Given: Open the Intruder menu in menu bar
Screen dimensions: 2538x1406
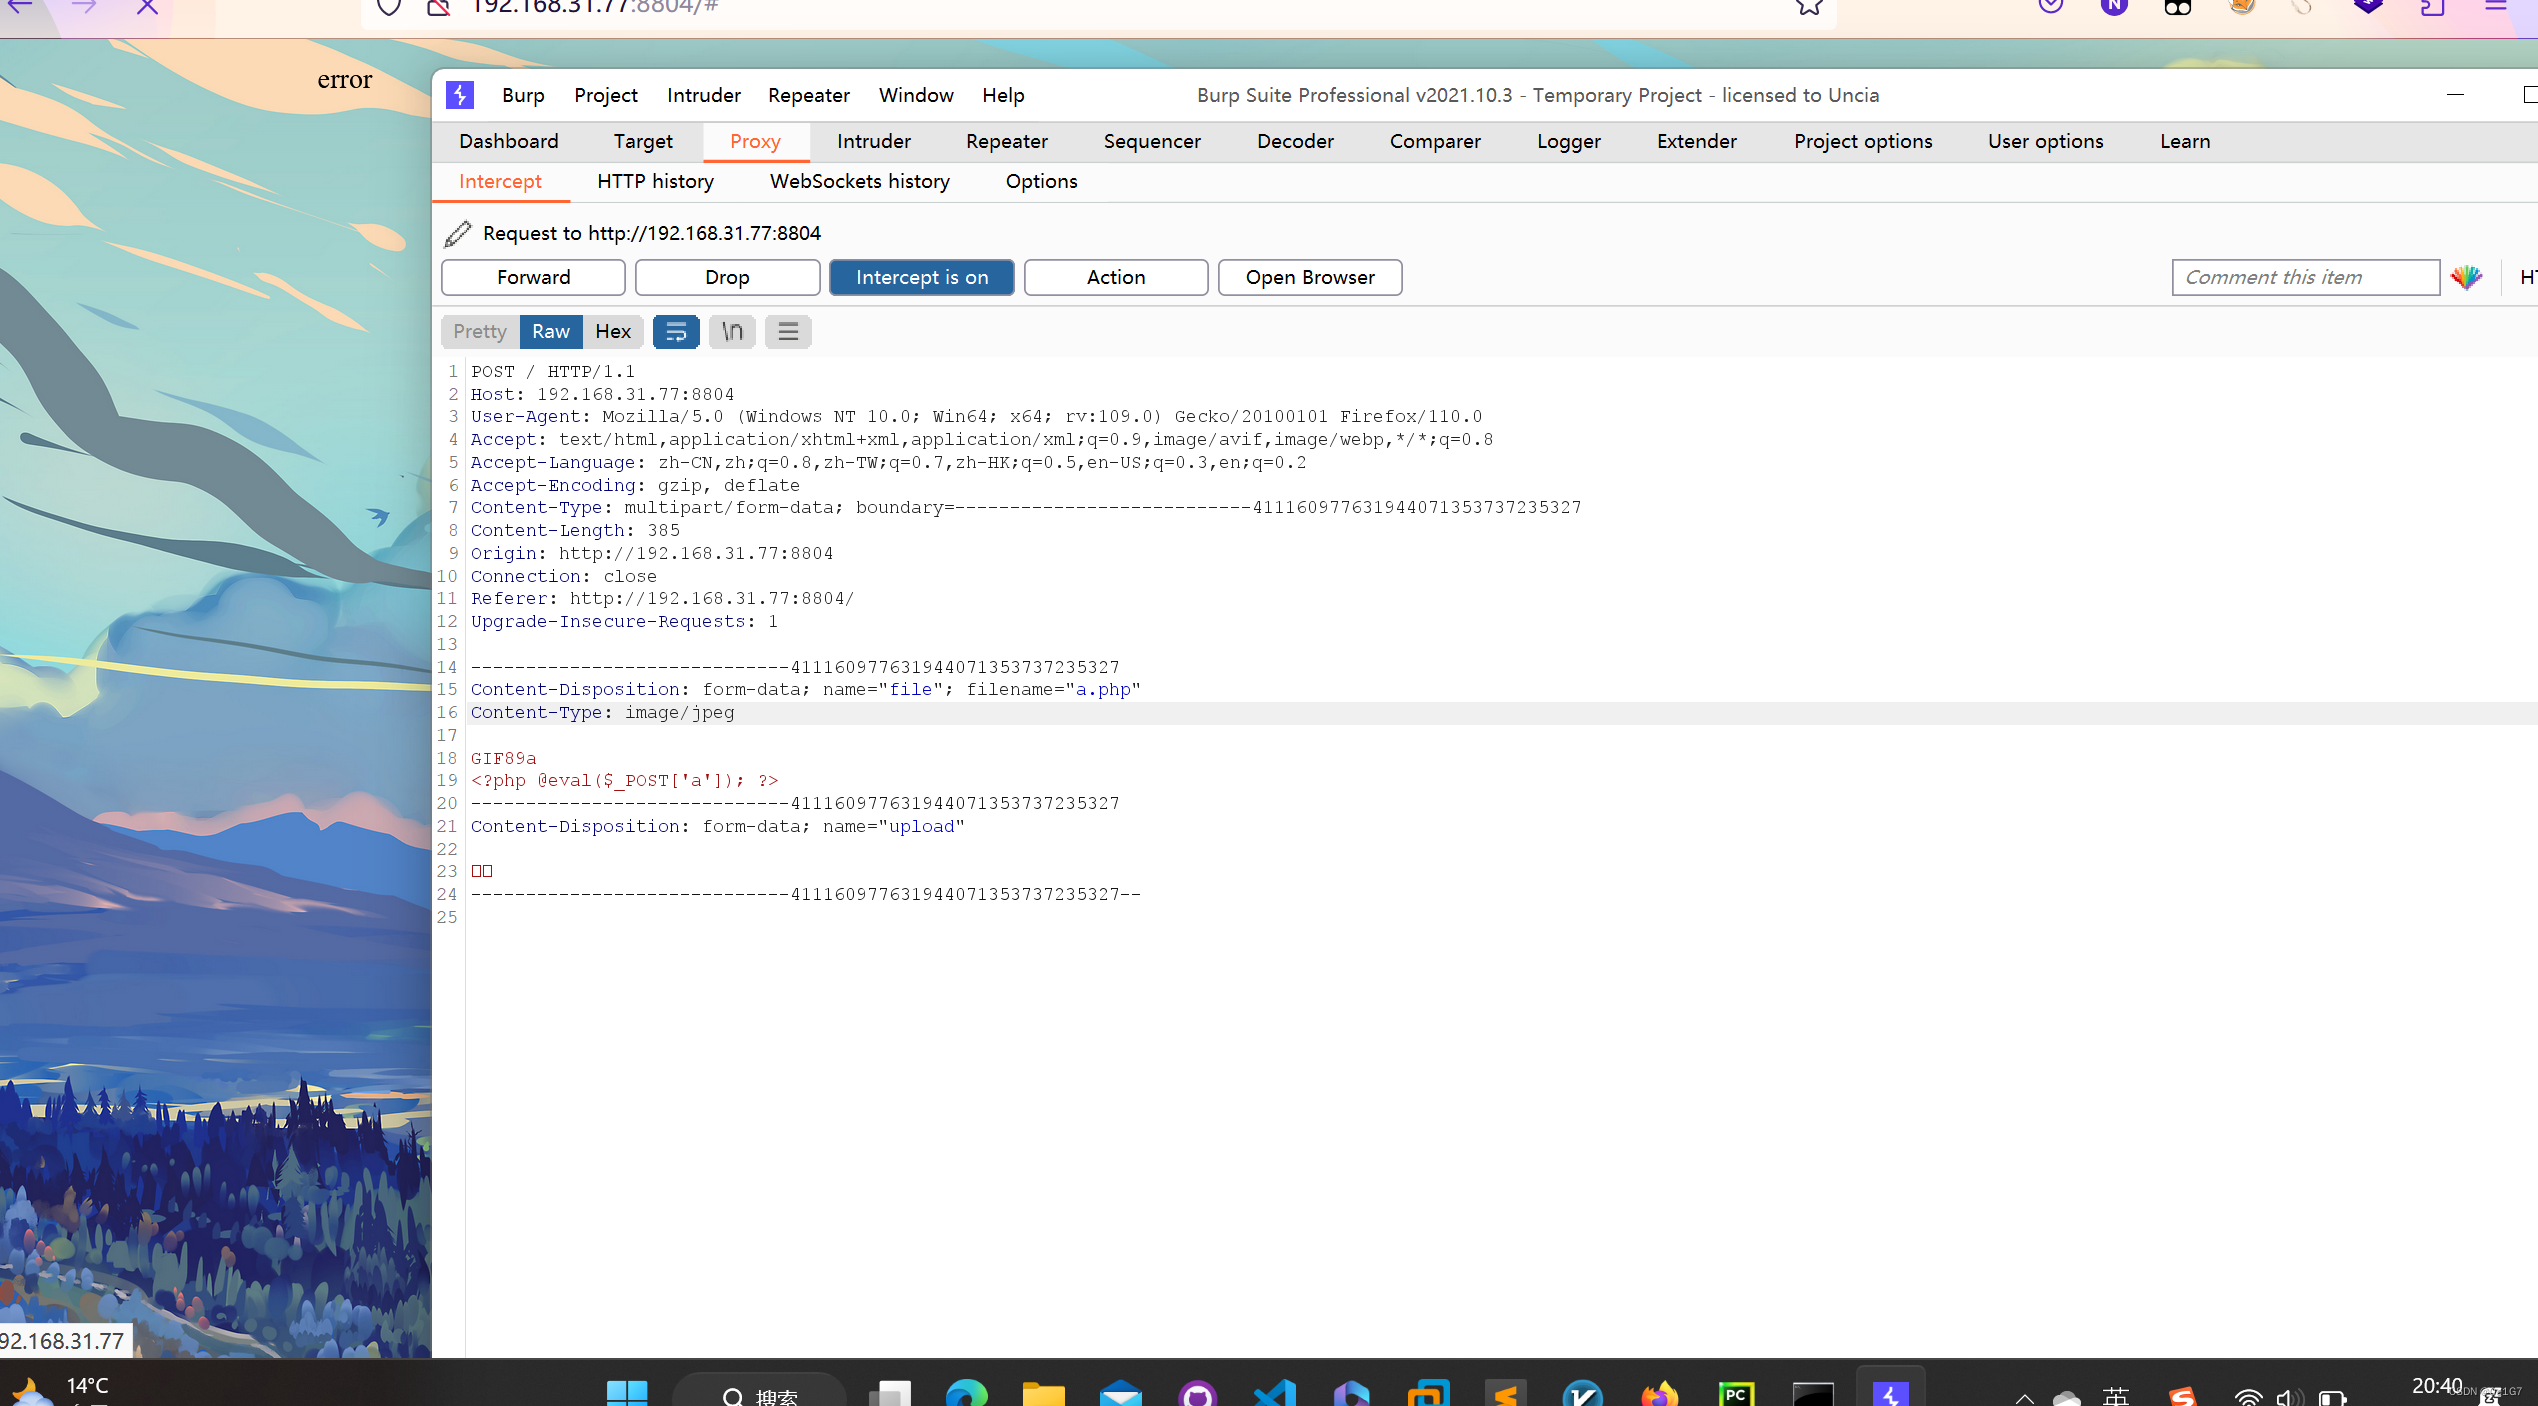Looking at the screenshot, I should click(704, 95).
